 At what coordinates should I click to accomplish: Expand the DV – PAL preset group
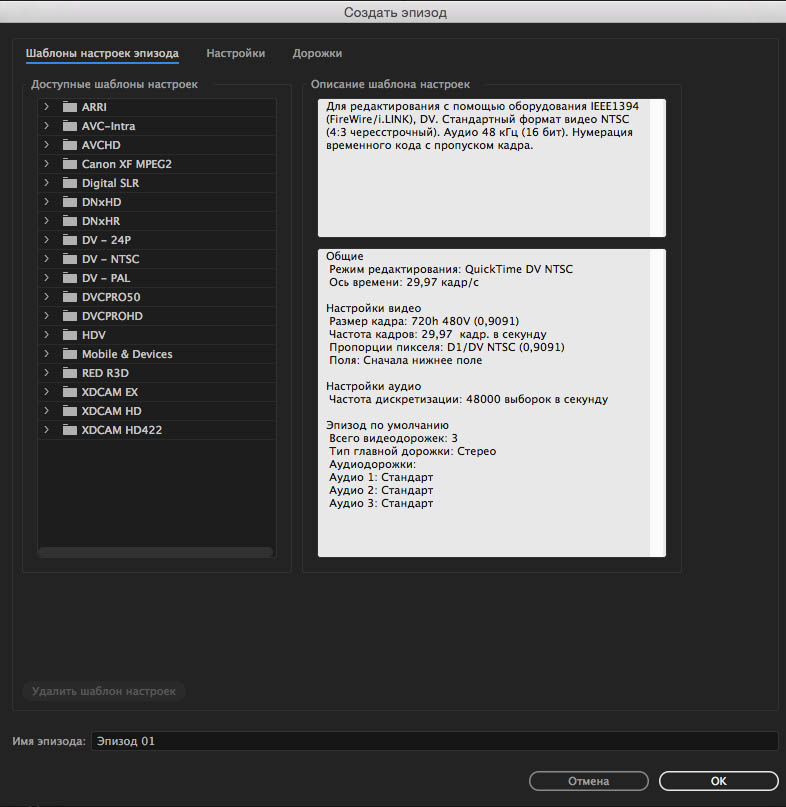coord(46,278)
